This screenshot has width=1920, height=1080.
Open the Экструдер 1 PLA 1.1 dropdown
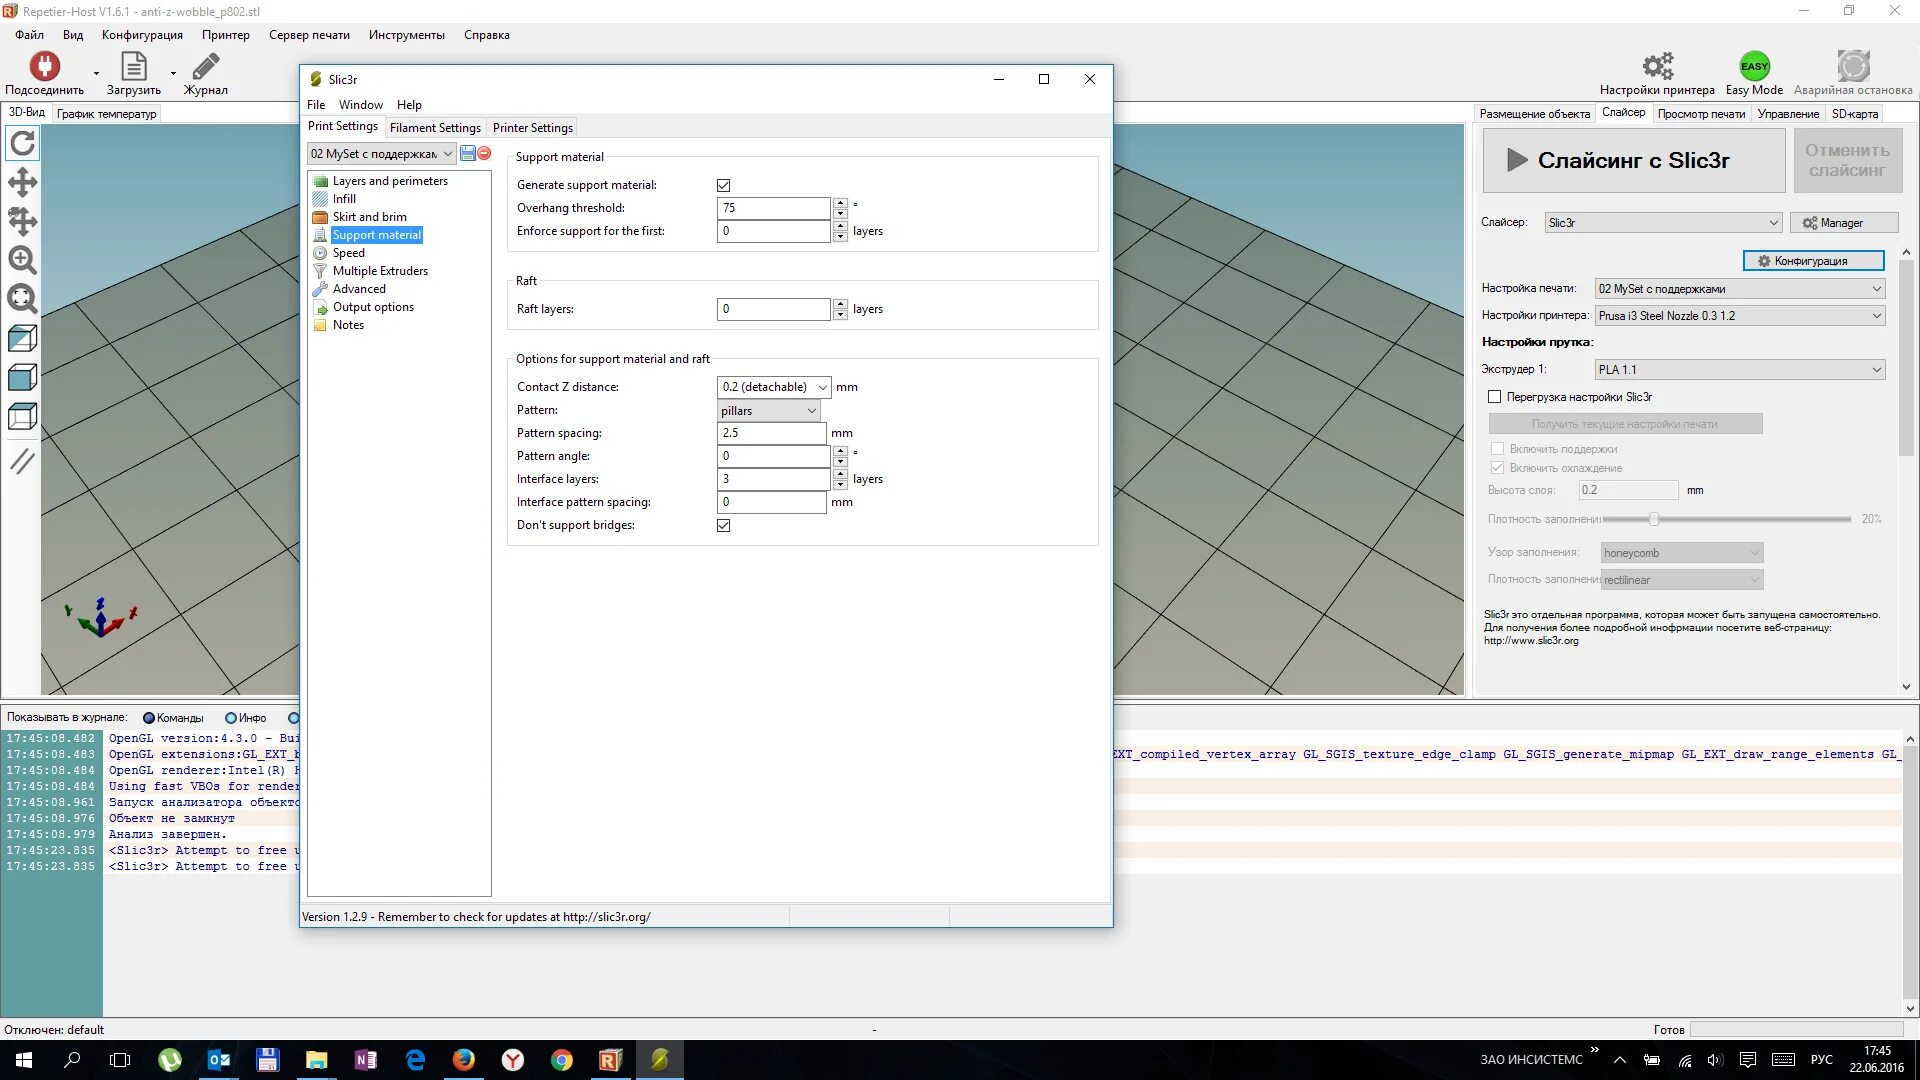tap(1739, 370)
